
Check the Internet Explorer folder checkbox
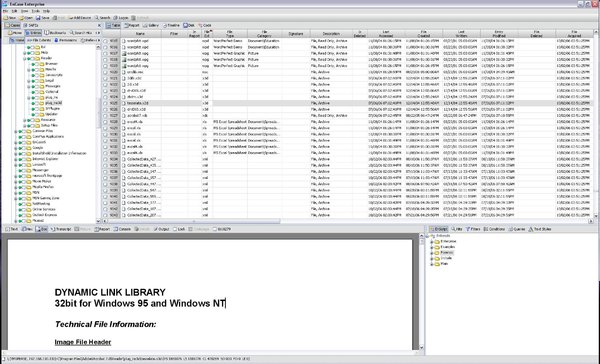[24, 159]
